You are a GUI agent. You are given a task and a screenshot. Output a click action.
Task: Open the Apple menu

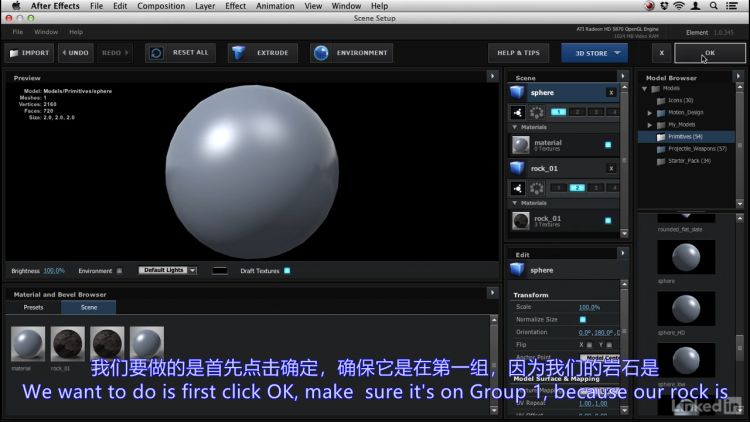click(16, 6)
